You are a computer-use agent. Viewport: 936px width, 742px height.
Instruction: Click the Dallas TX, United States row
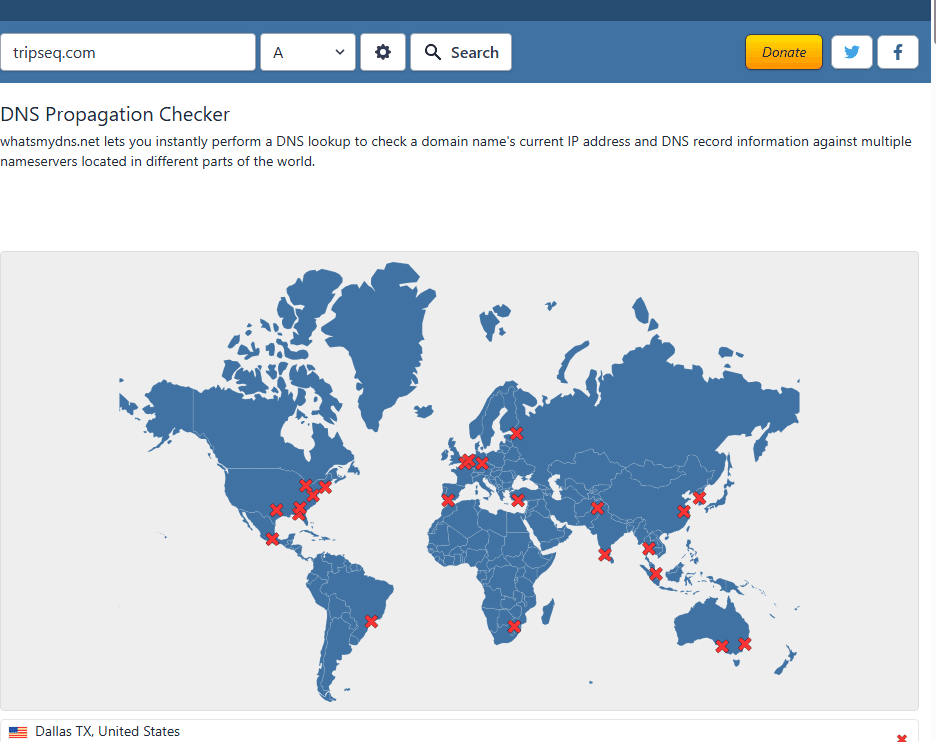tap(459, 732)
